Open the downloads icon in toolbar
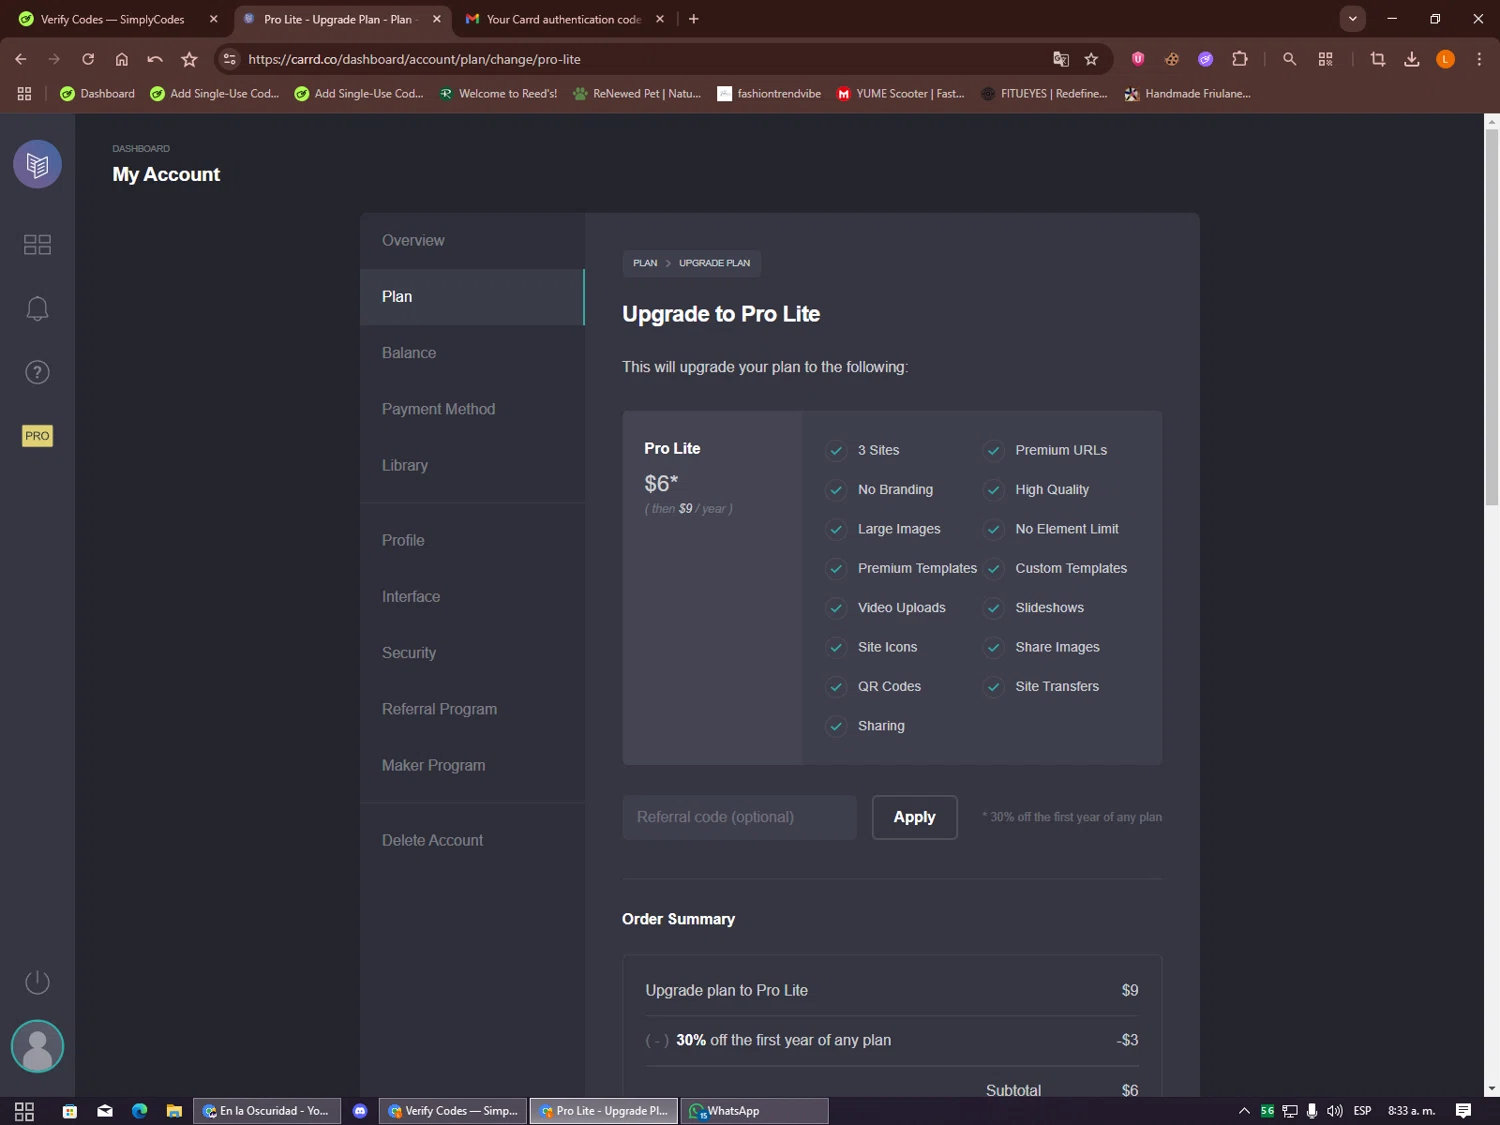Screen dimensions: 1500x1125 pyautogui.click(x=1412, y=59)
